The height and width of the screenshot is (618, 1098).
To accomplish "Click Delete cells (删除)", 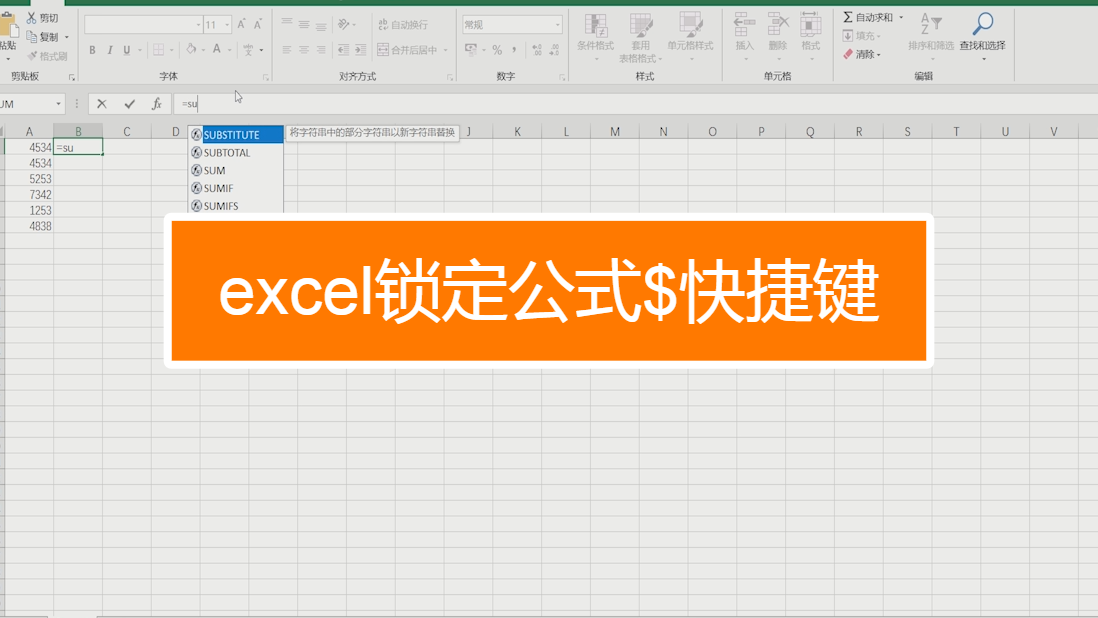I will (777, 35).
